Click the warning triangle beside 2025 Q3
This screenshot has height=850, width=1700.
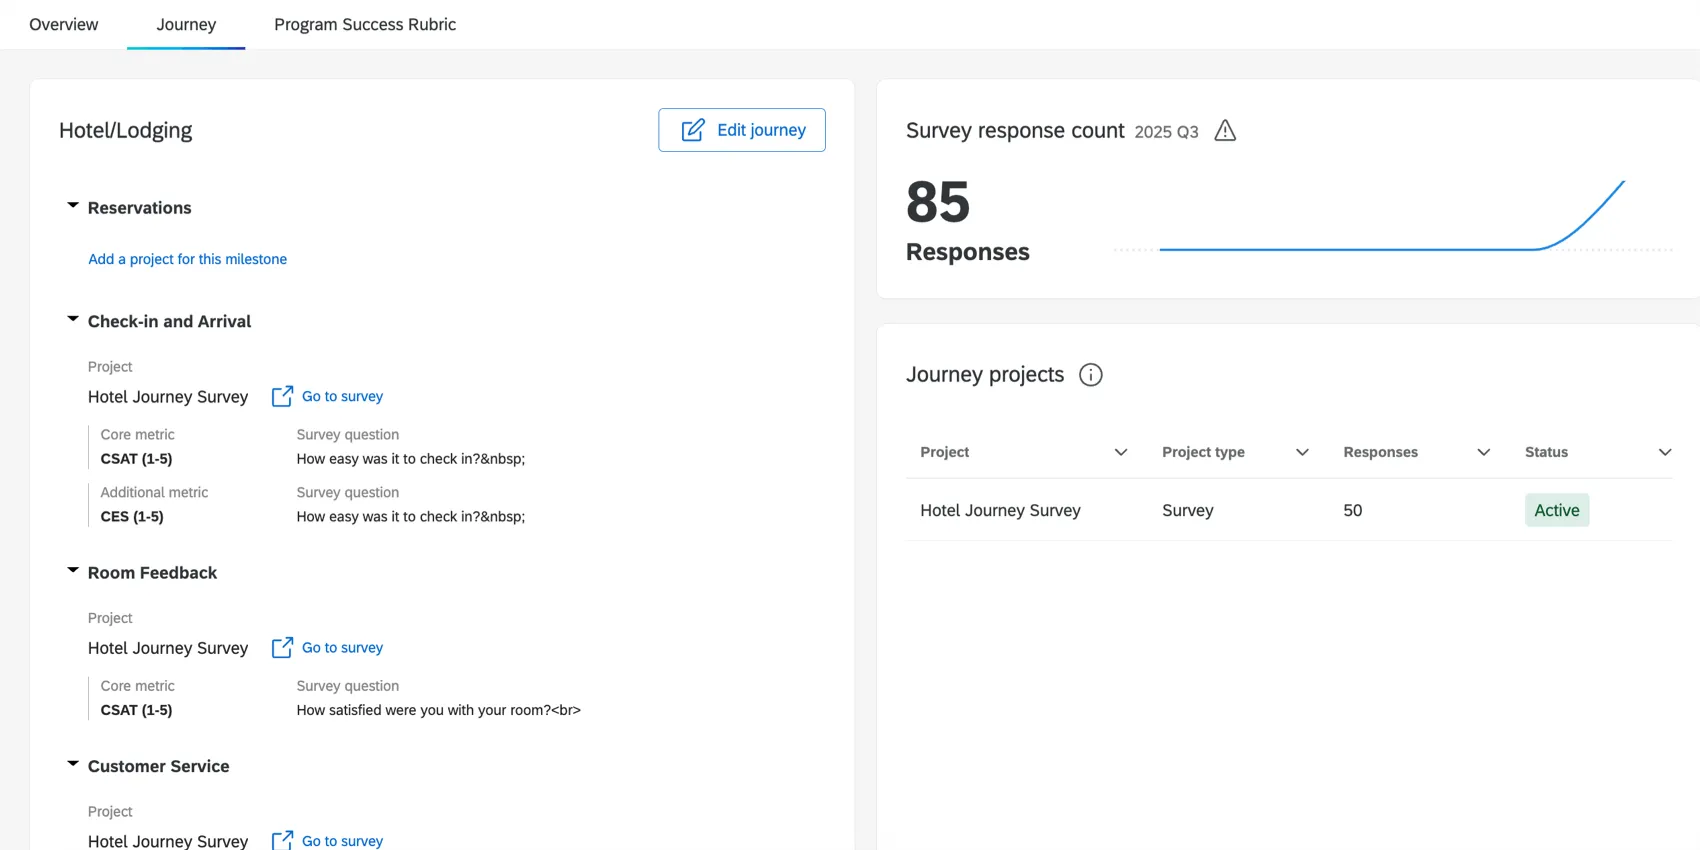1225,131
